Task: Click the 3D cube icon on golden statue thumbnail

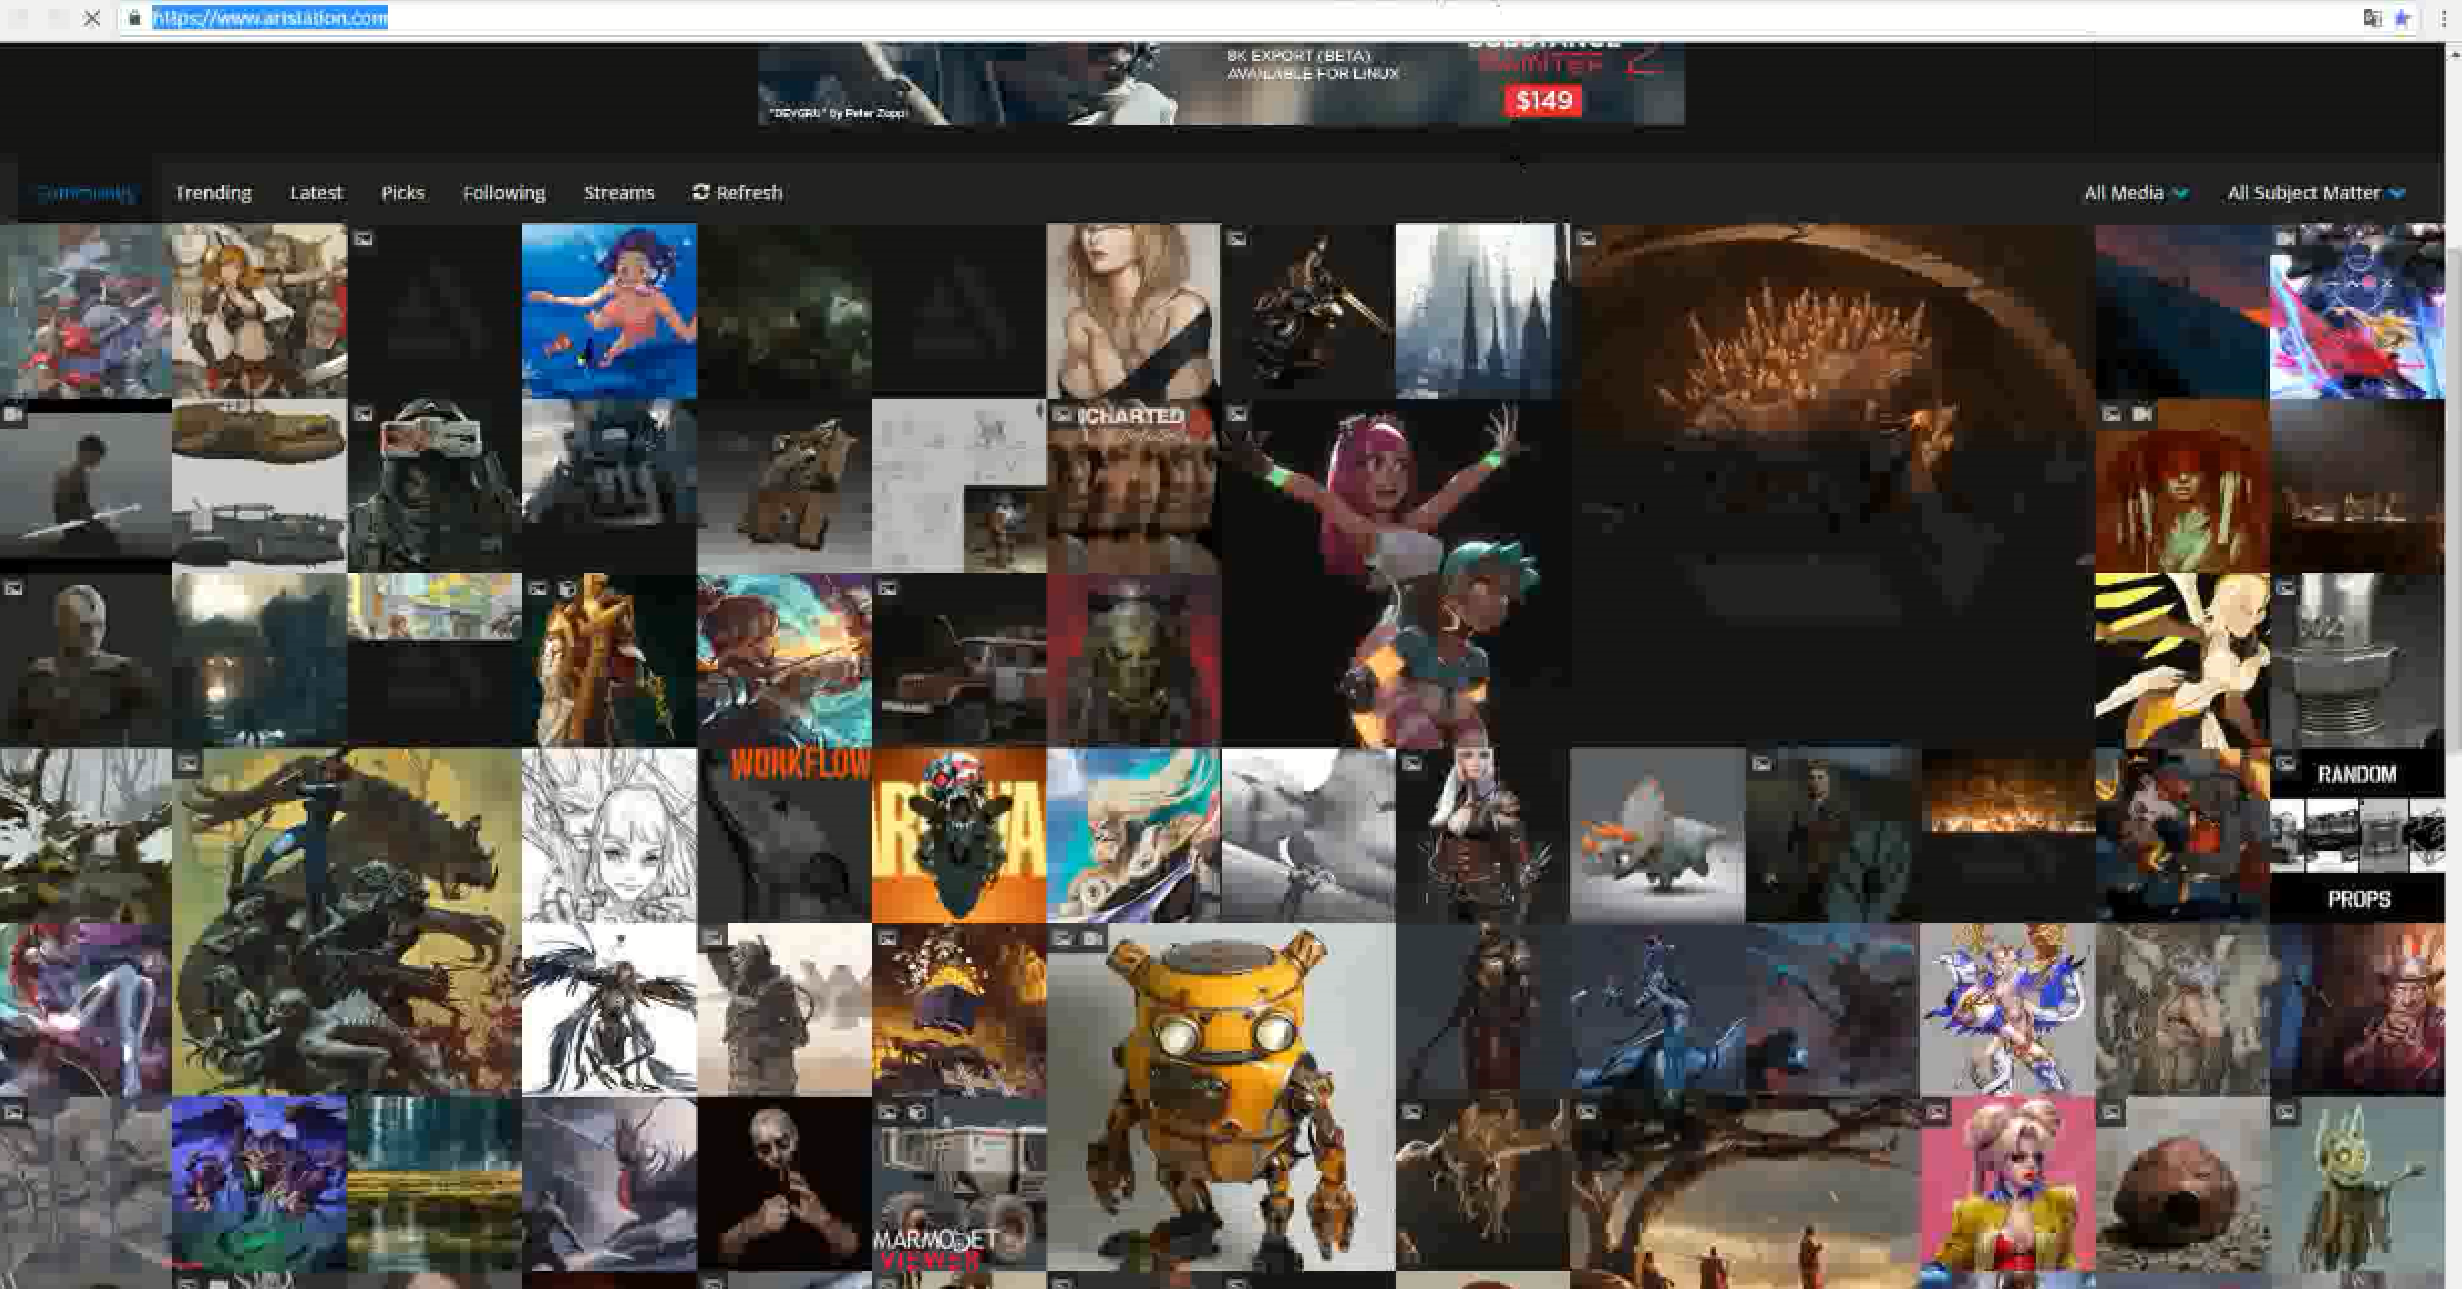Action: pos(567,589)
